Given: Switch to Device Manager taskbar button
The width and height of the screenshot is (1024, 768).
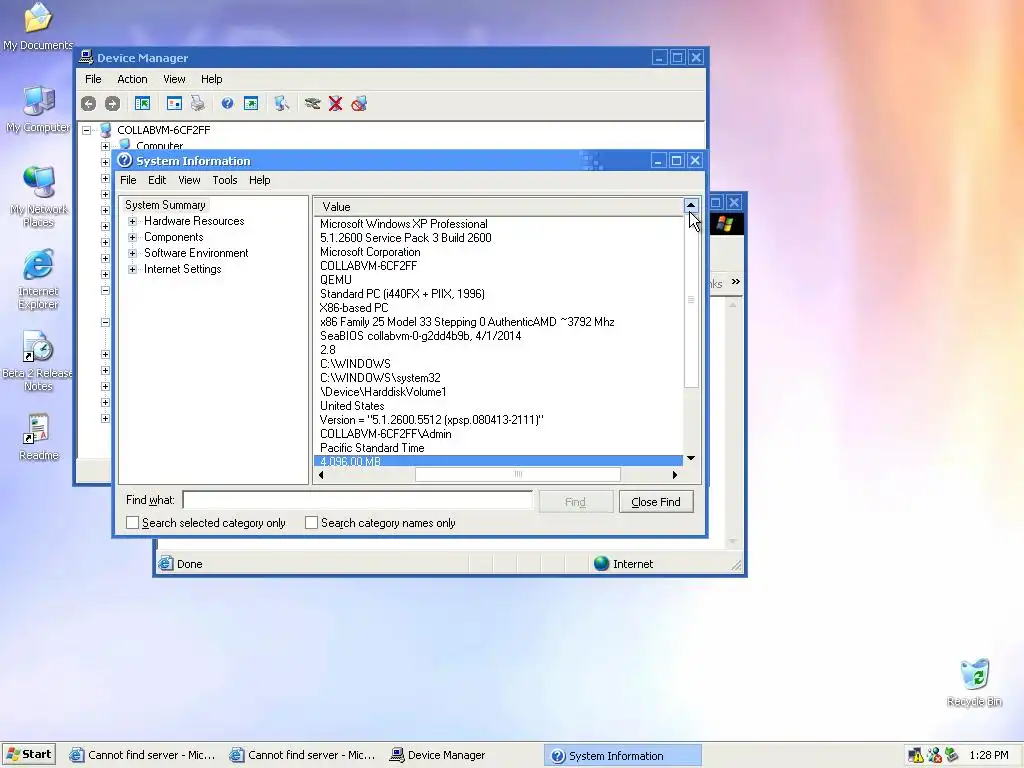Looking at the screenshot, I should coord(438,756).
